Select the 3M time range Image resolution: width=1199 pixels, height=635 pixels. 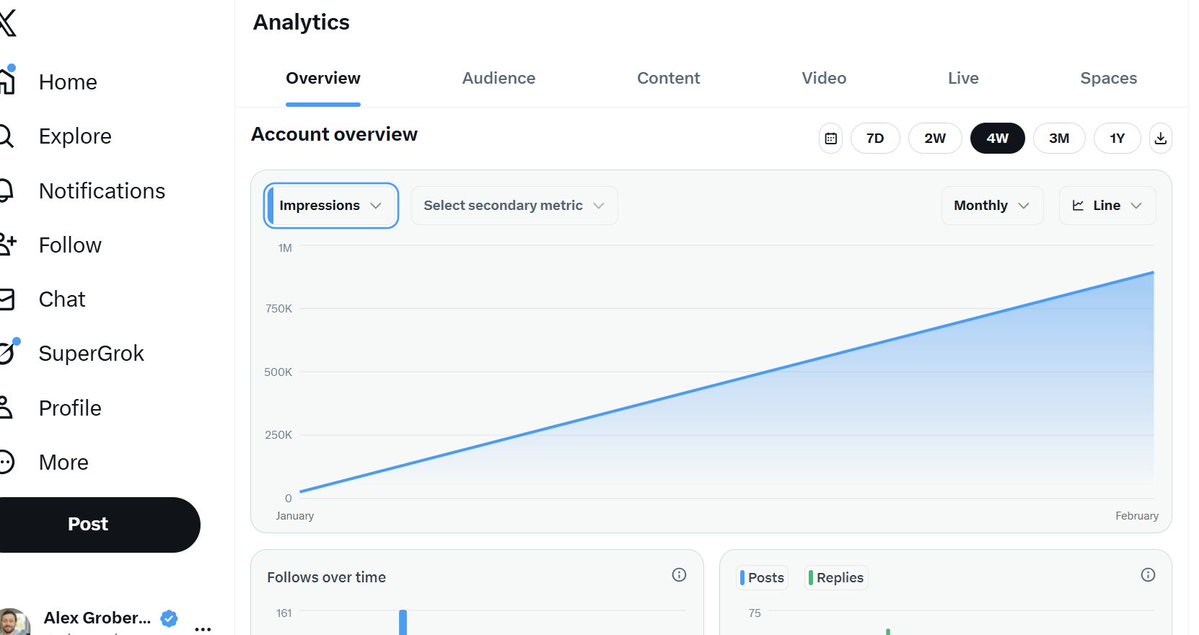pos(1058,138)
